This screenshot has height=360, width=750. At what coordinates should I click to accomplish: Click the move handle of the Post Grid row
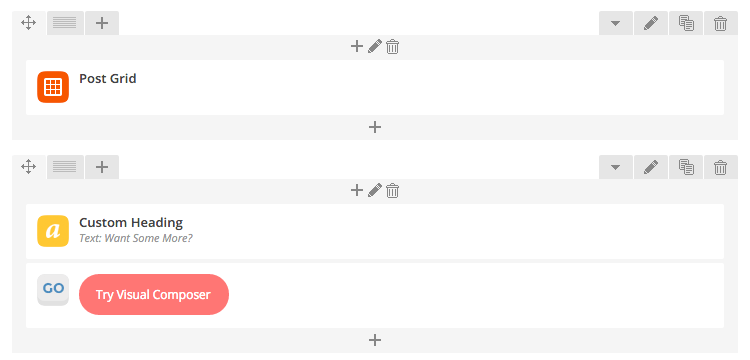[29, 23]
